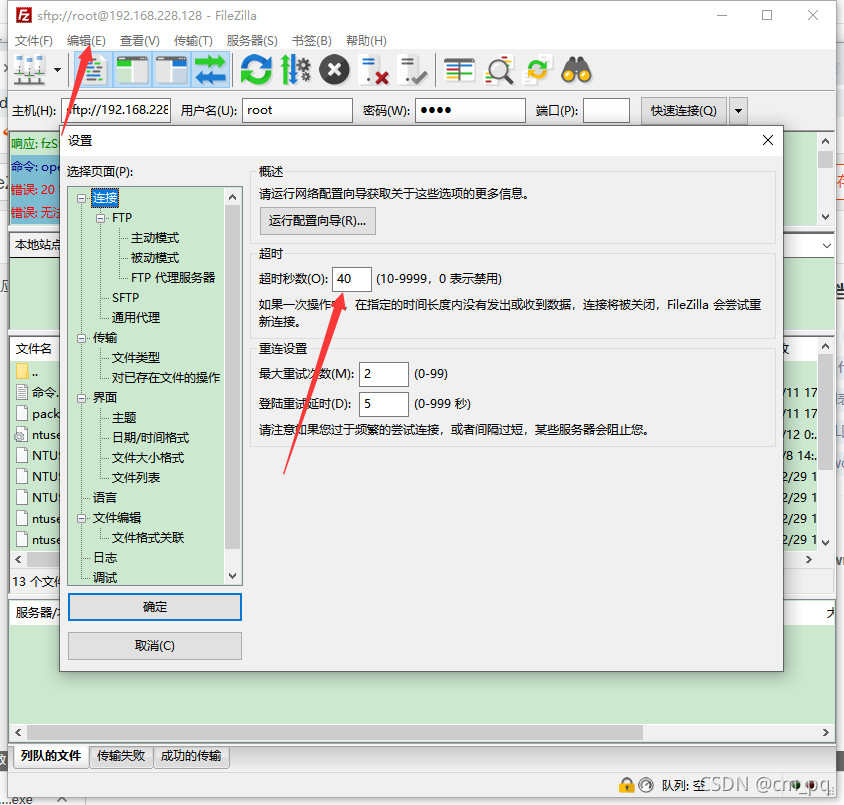Toggle transfer queue display icon
Screen dimensions: 844x805
coord(210,70)
